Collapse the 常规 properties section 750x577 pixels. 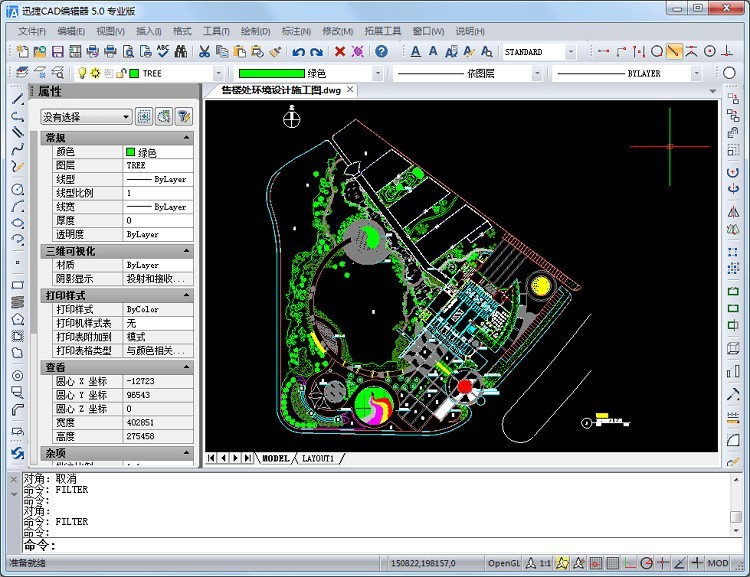(x=186, y=138)
